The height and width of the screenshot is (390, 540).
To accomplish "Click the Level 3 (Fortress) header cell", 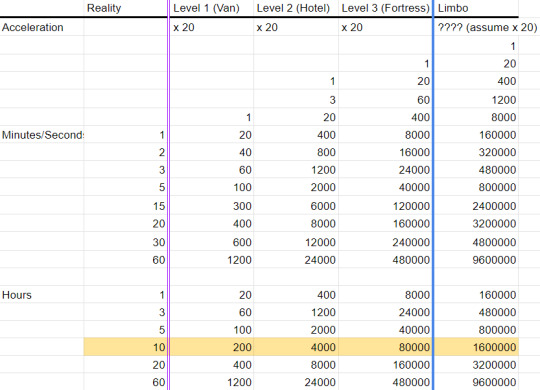I will (385, 8).
